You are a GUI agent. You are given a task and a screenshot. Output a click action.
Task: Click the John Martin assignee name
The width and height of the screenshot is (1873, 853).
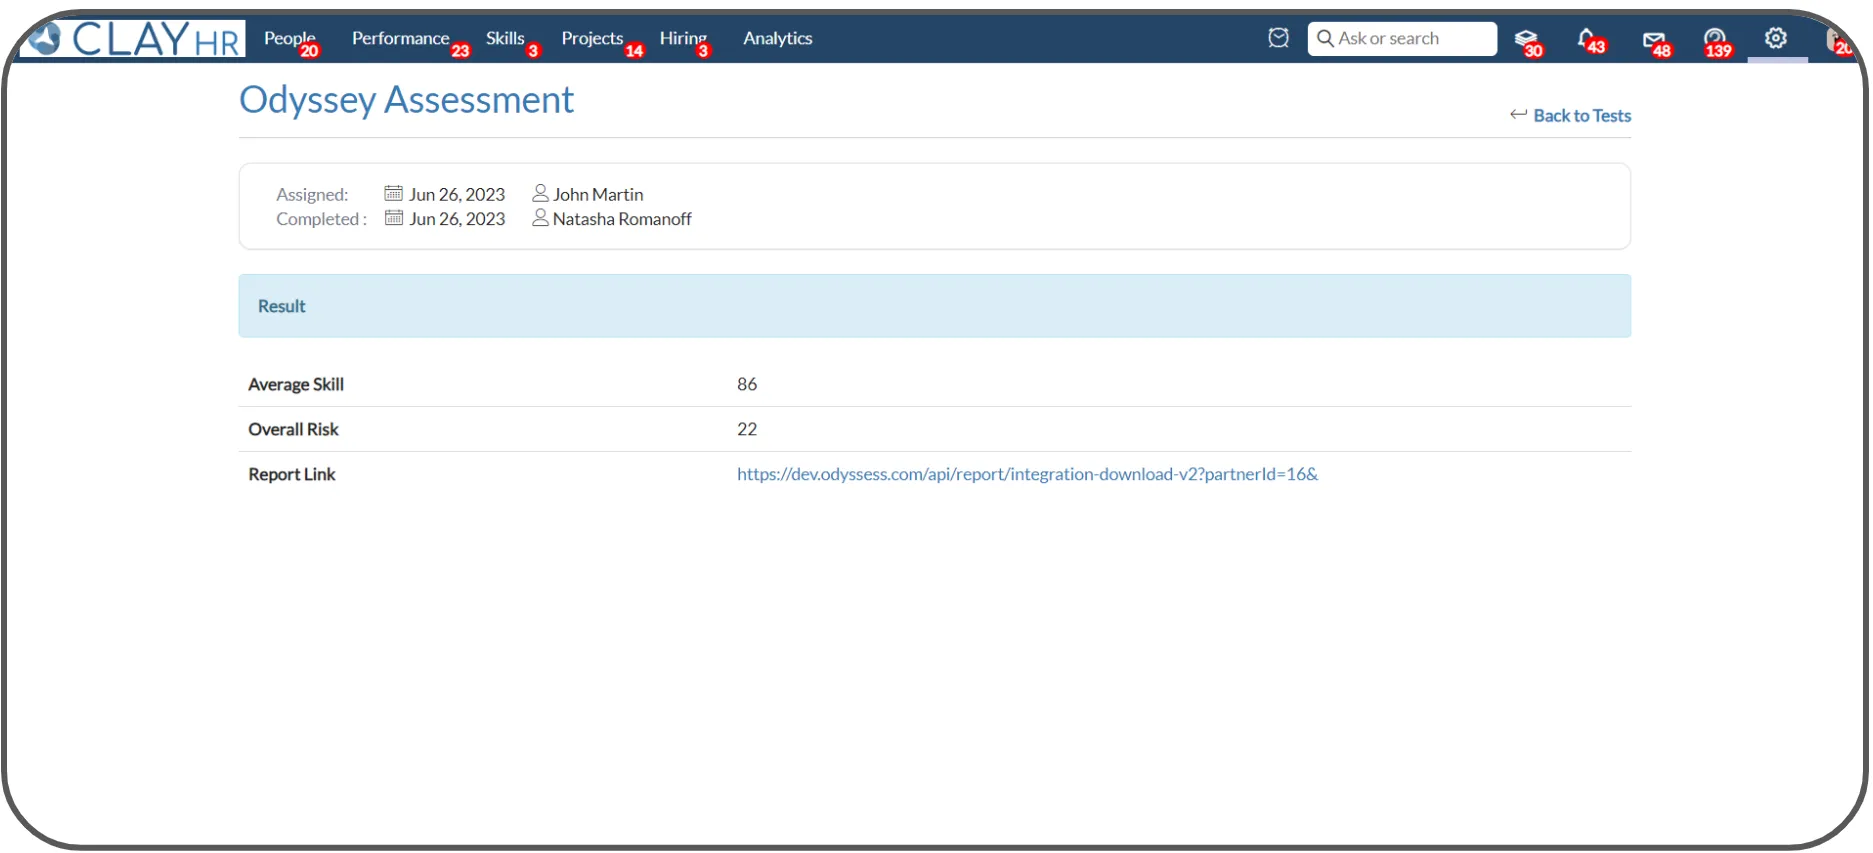(x=598, y=195)
